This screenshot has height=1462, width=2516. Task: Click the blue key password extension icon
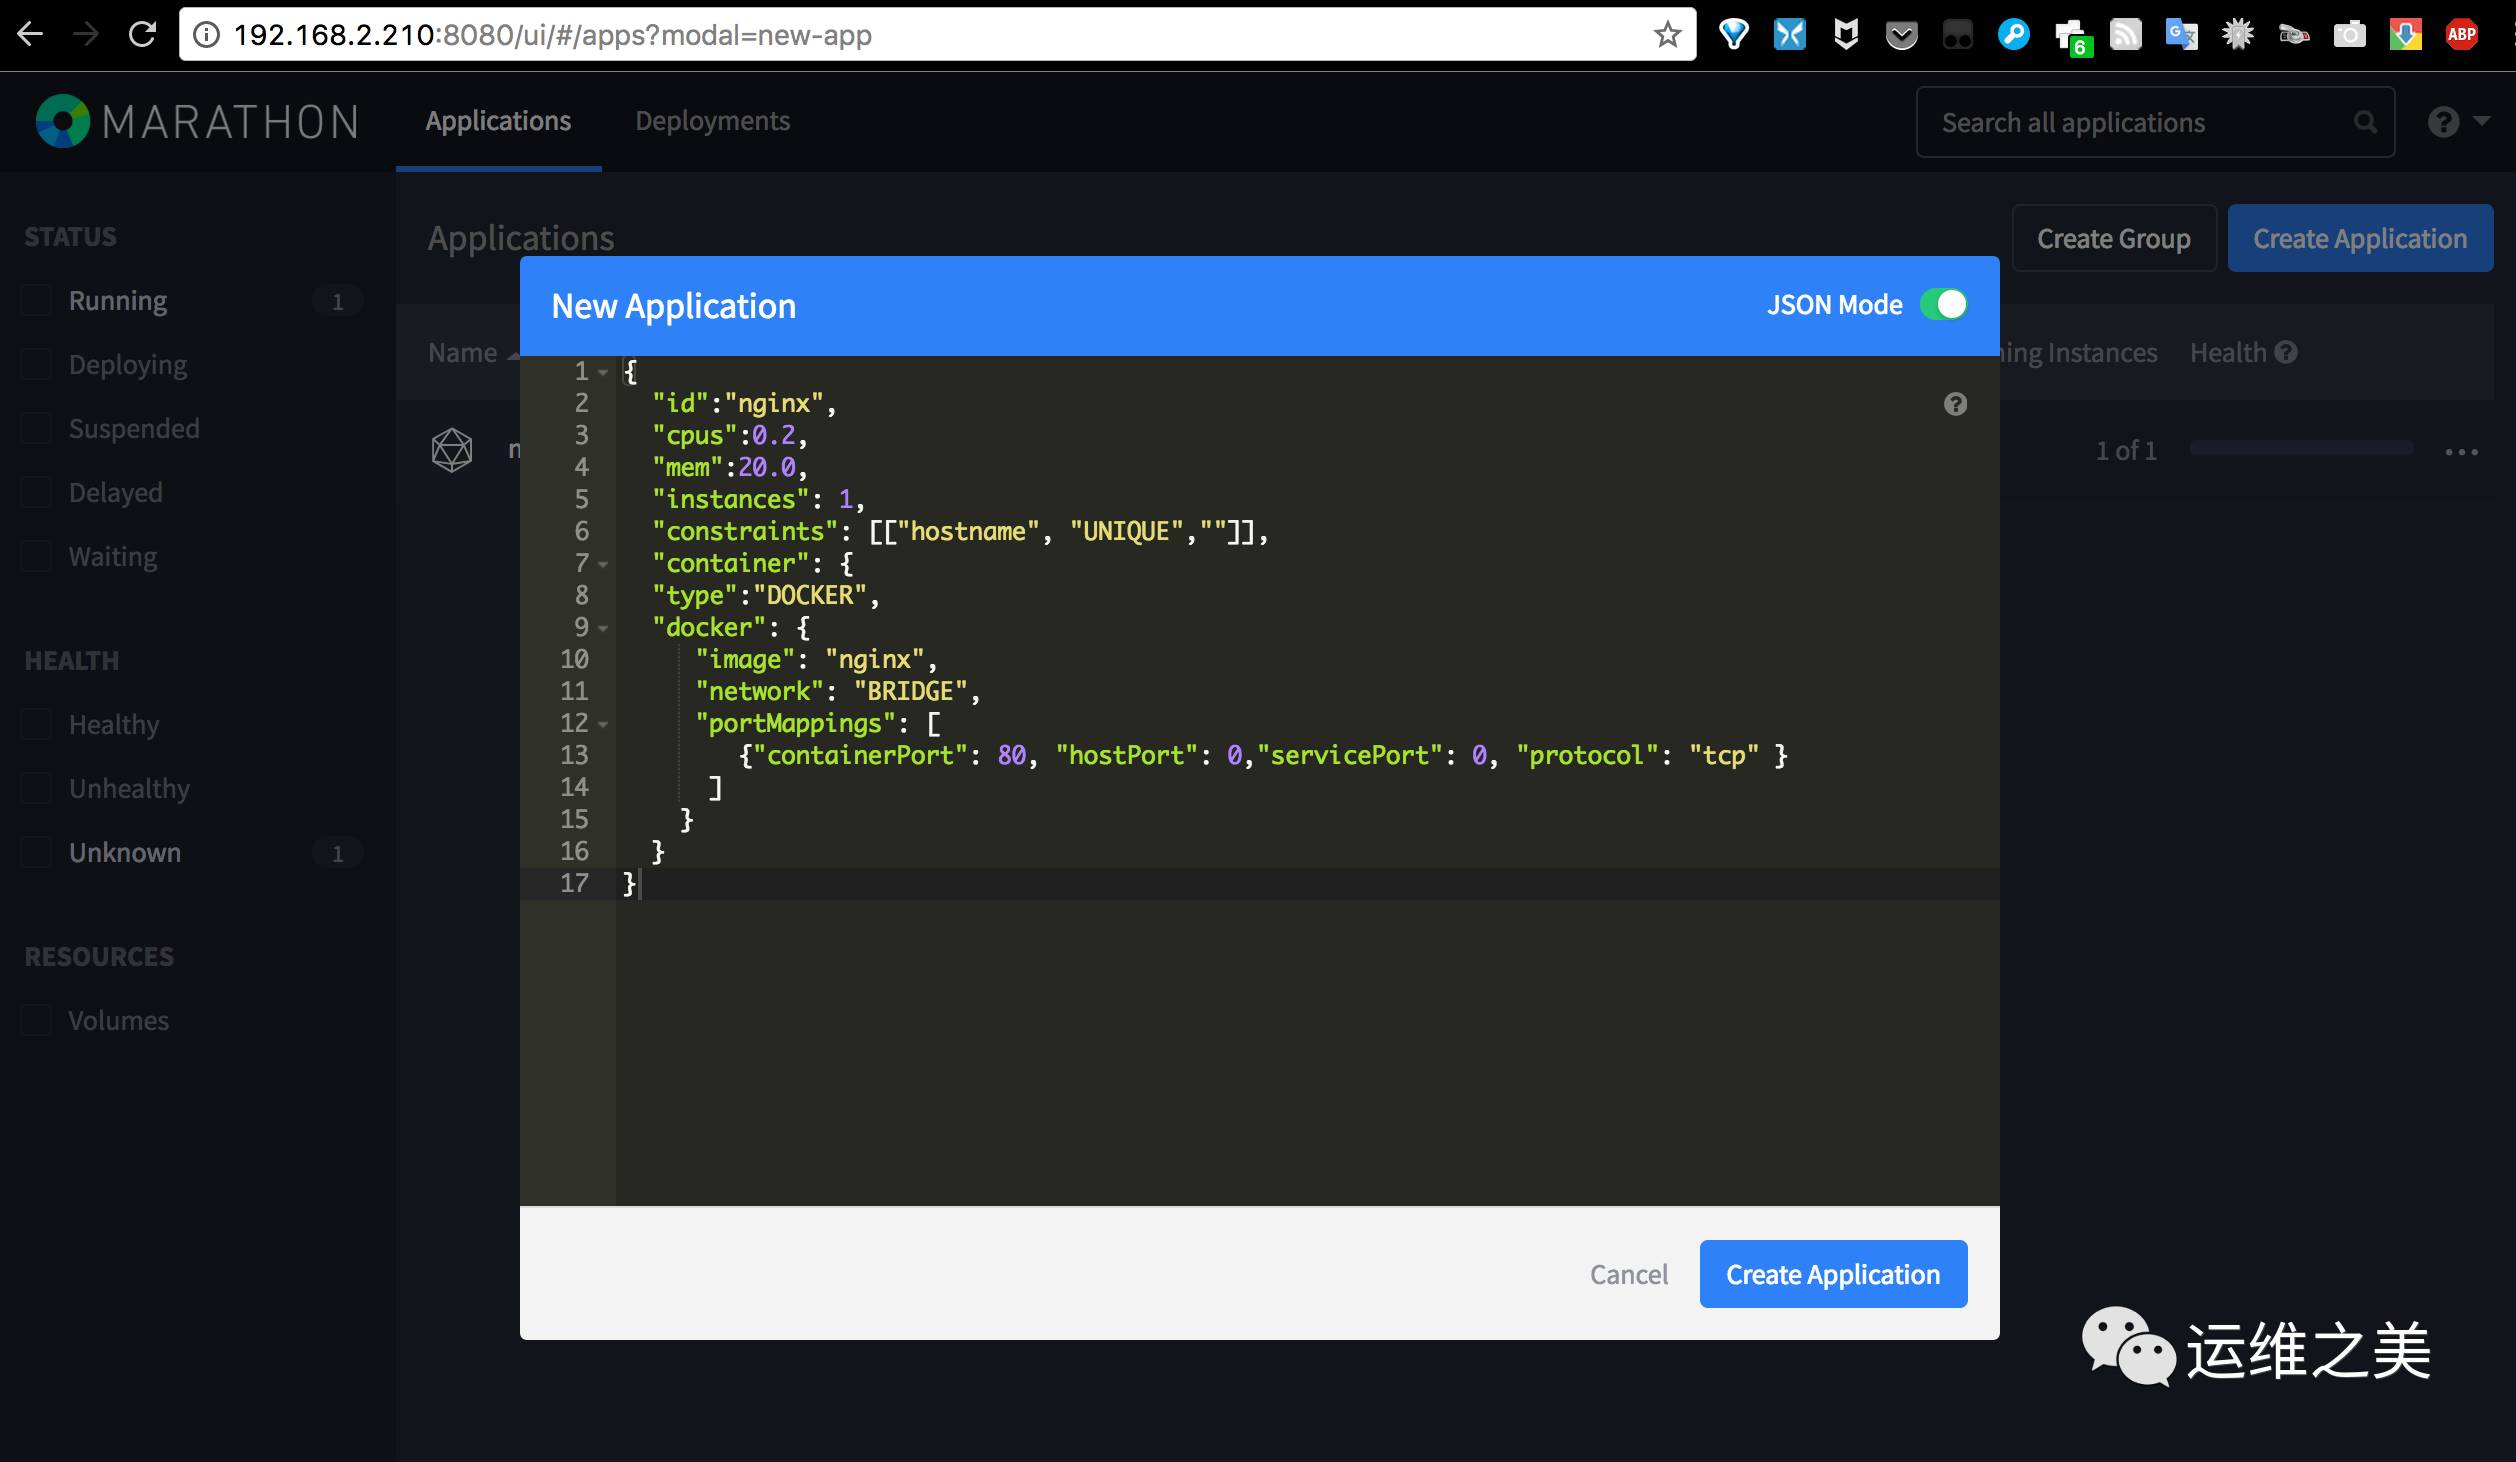click(2013, 35)
